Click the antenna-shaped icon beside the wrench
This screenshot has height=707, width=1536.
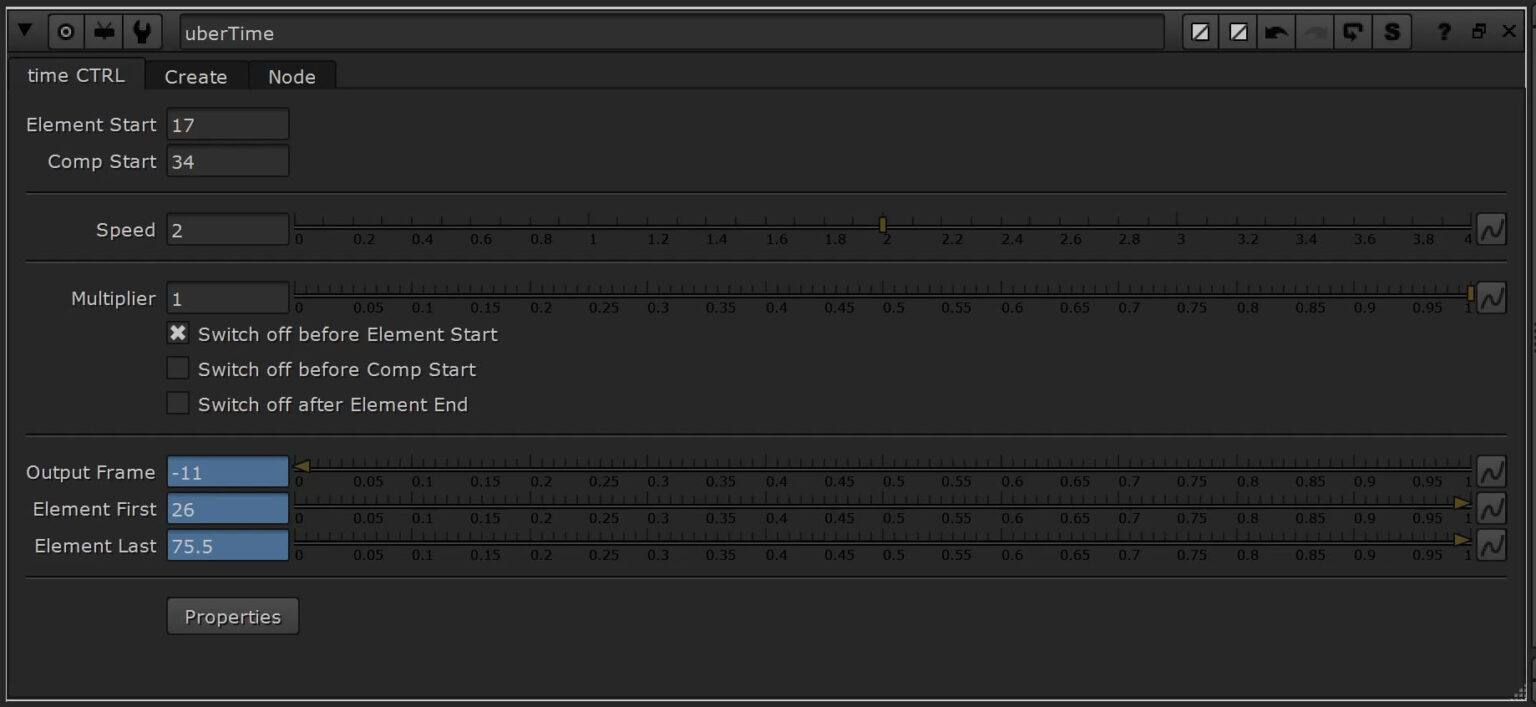coord(104,32)
